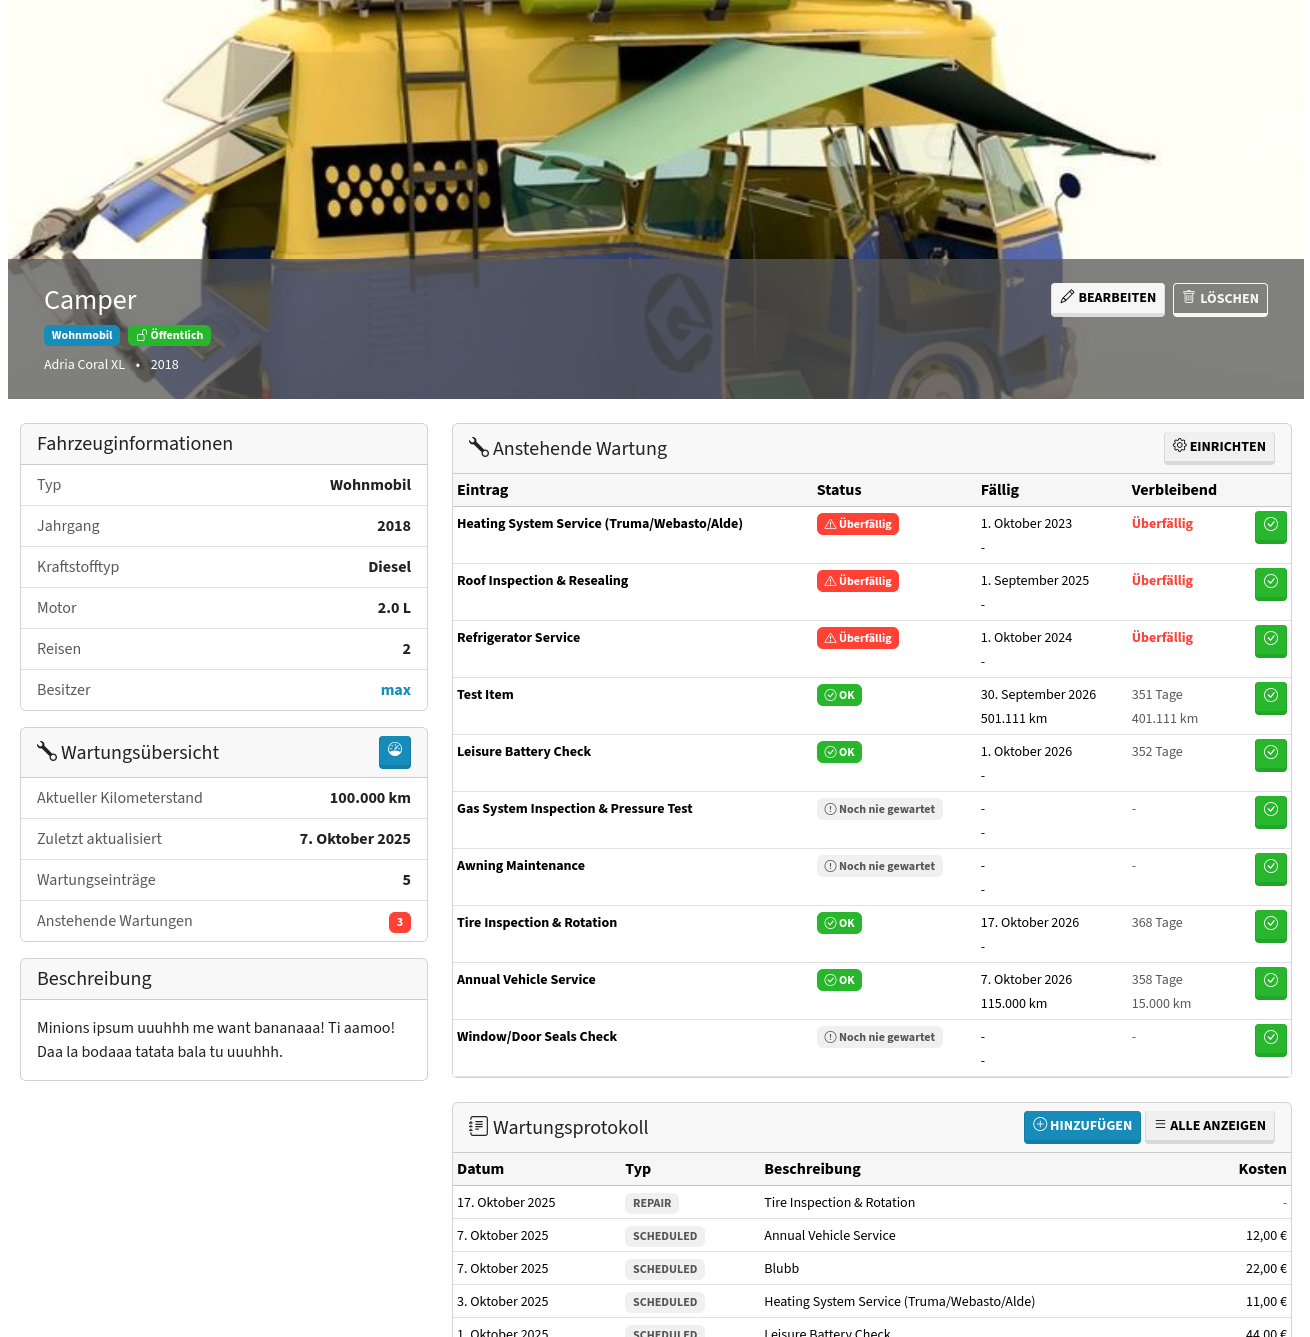This screenshot has height=1337, width=1310.
Task: Click the Öffentlich visibility badge
Action: (x=169, y=336)
